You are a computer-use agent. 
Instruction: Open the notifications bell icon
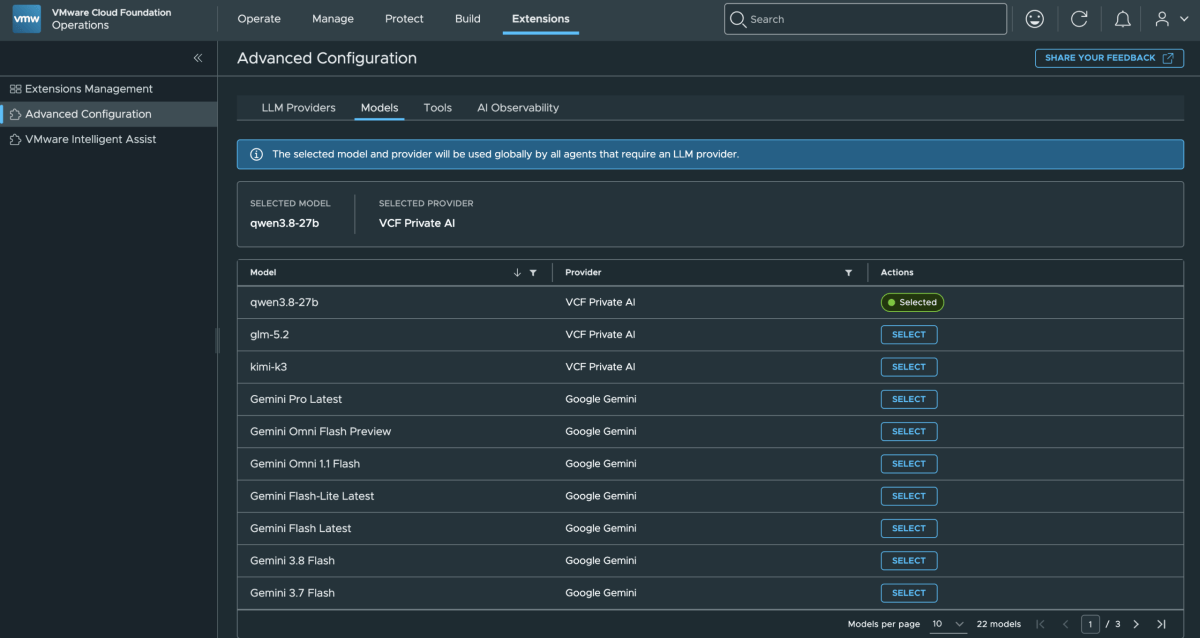[x=1123, y=19]
